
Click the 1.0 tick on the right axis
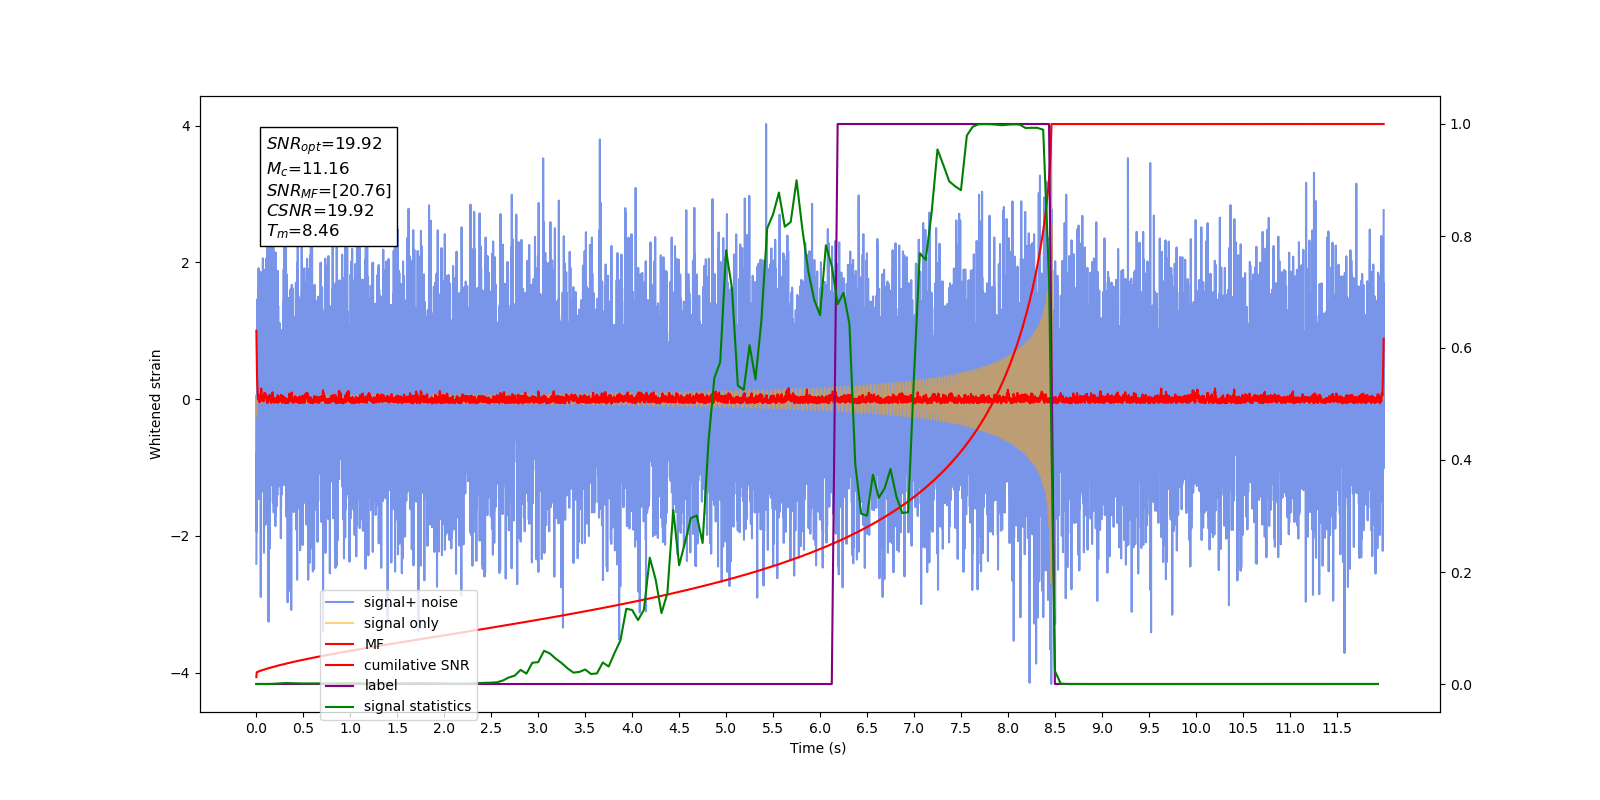point(1461,125)
